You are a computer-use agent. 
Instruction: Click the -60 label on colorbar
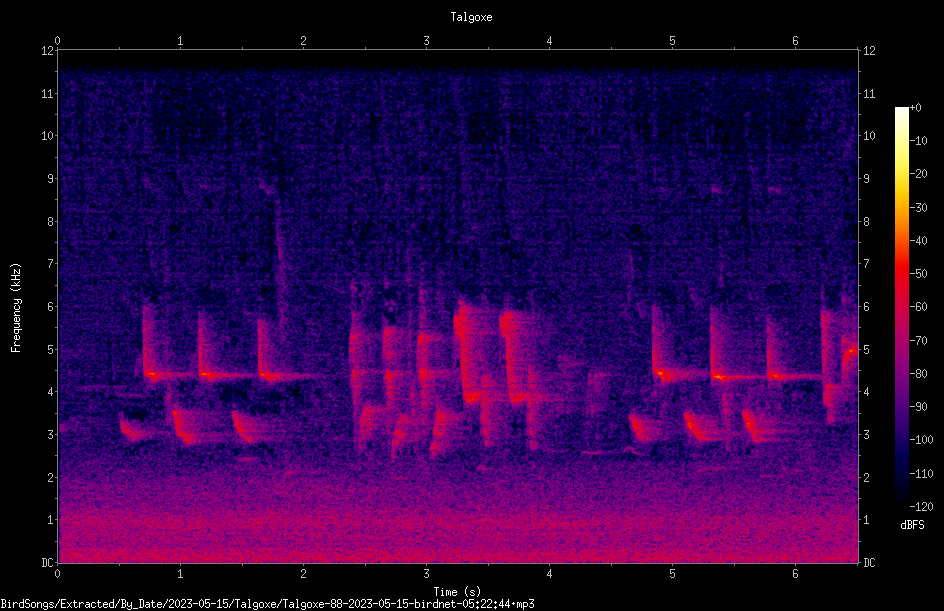point(918,307)
